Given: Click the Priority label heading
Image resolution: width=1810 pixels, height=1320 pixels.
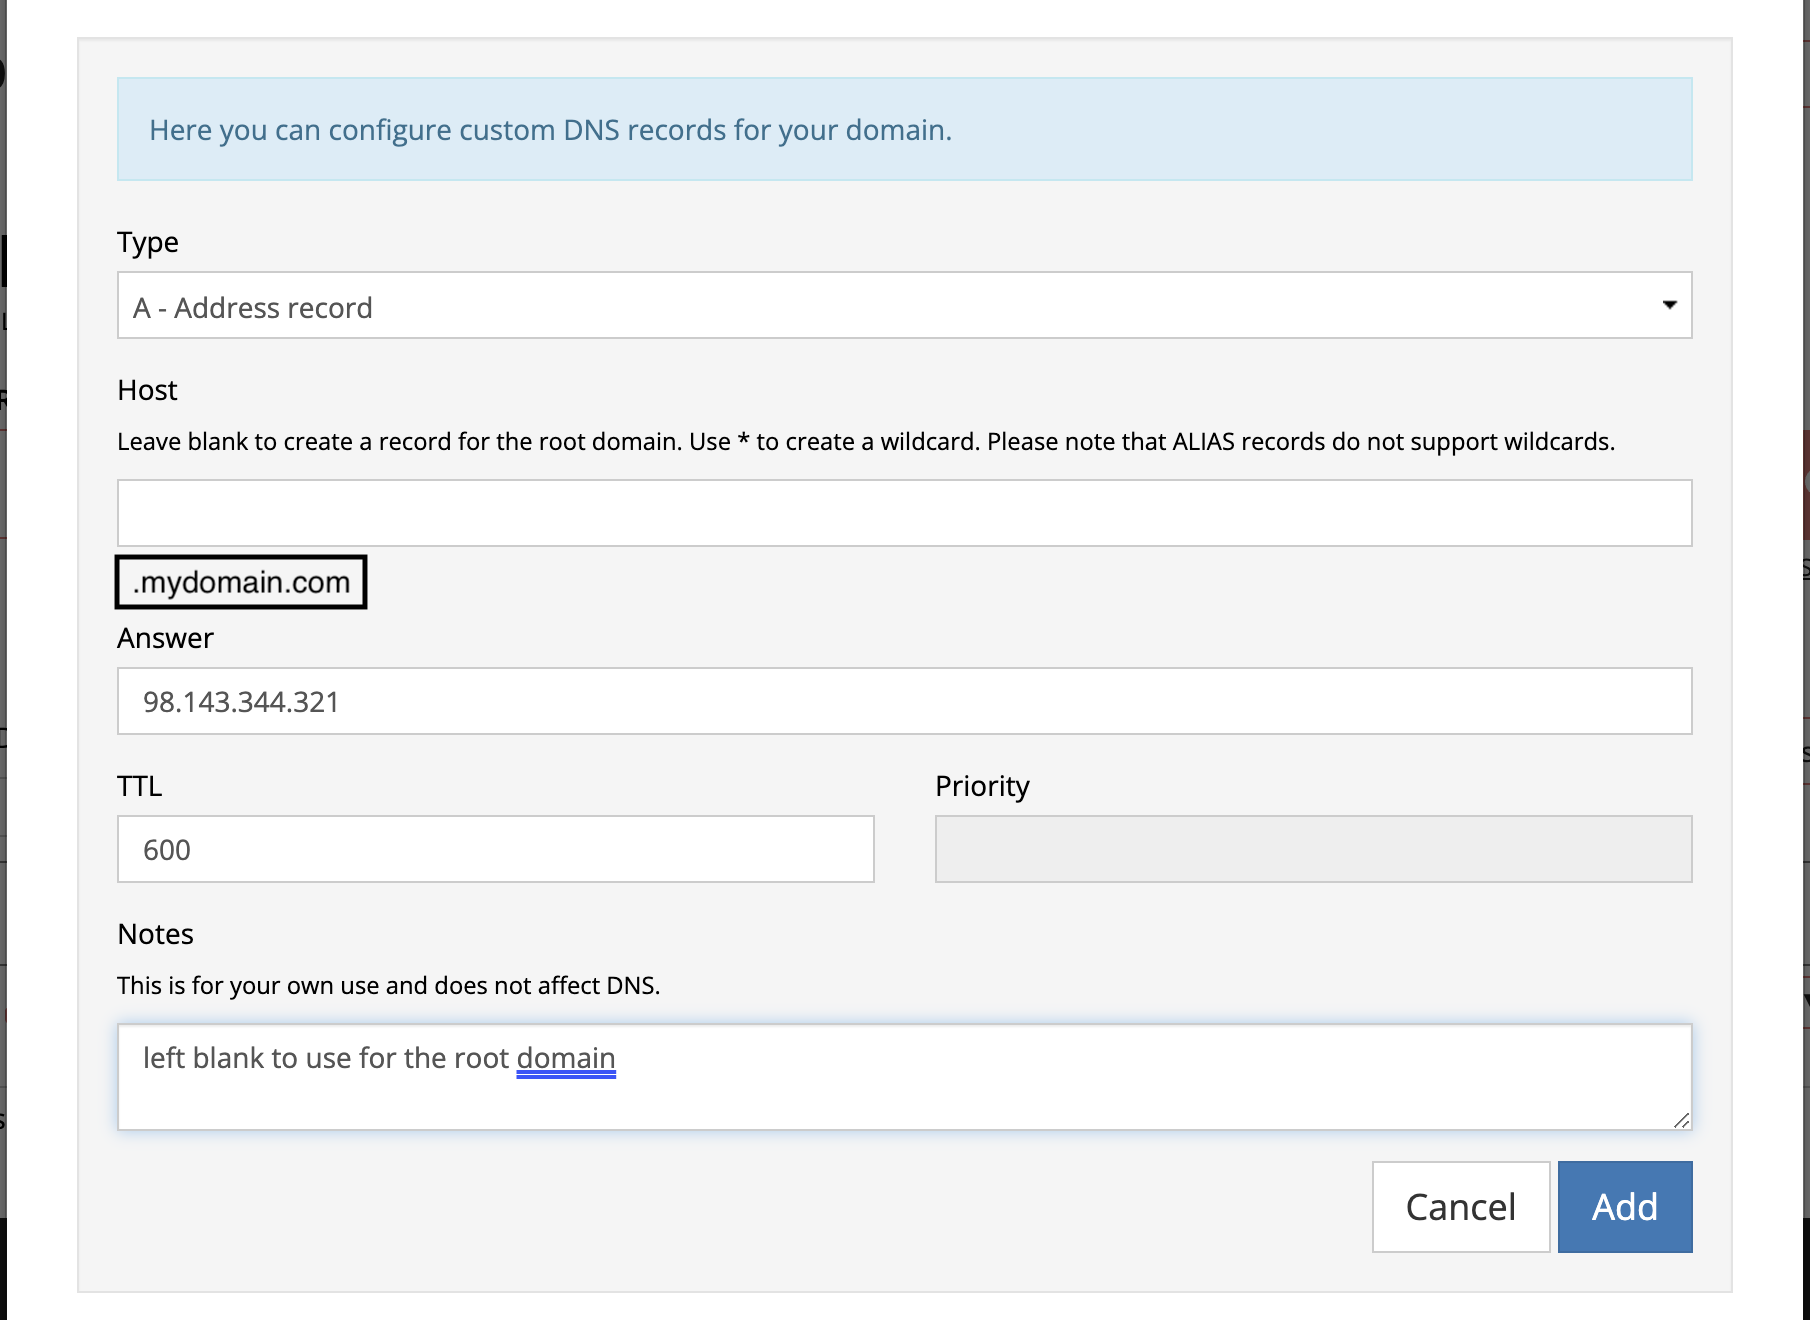Looking at the screenshot, I should pyautogui.click(x=982, y=786).
